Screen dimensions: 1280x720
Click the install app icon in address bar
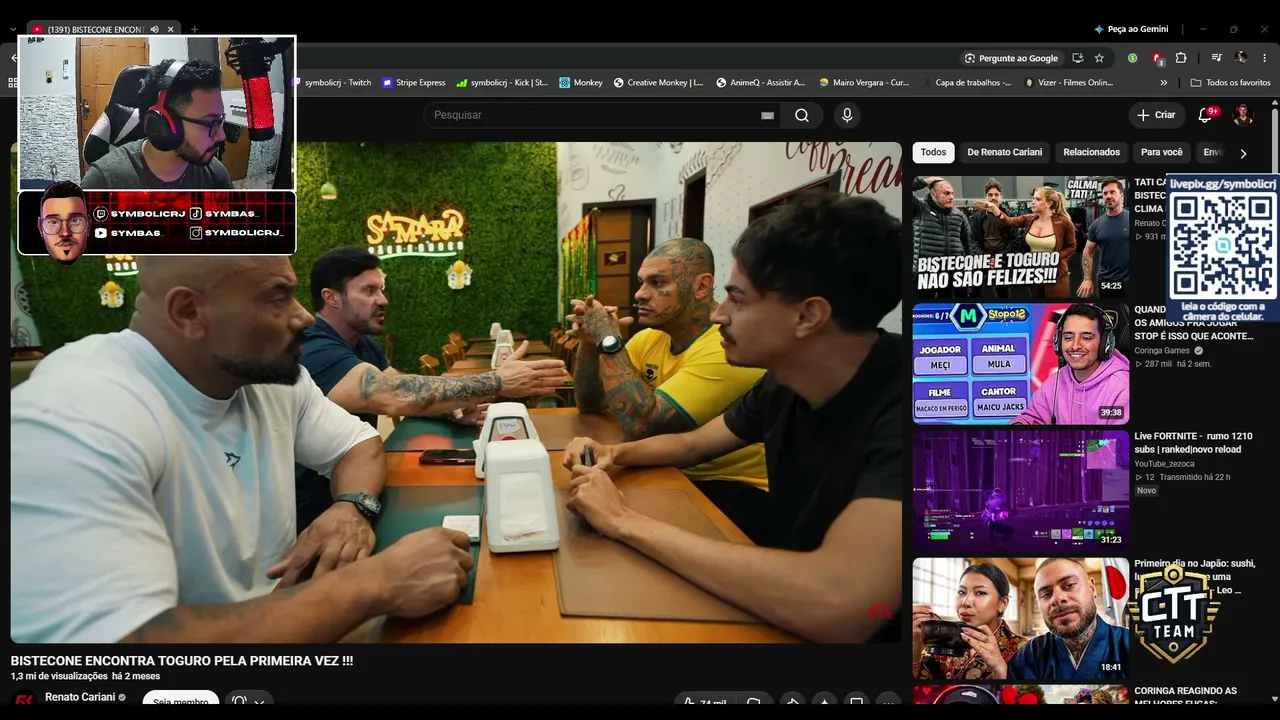coord(1077,58)
